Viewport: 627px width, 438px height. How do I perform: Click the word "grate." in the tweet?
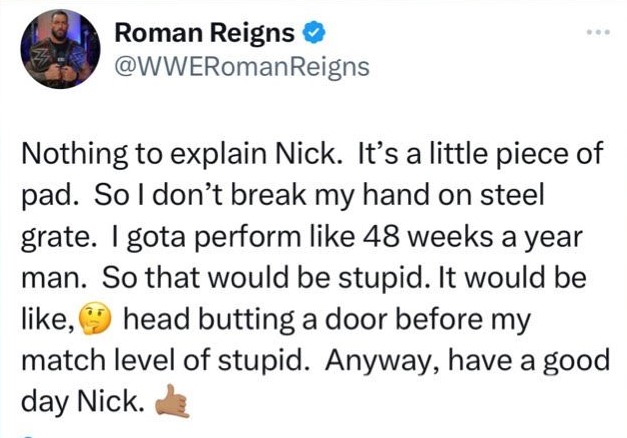click(x=58, y=238)
